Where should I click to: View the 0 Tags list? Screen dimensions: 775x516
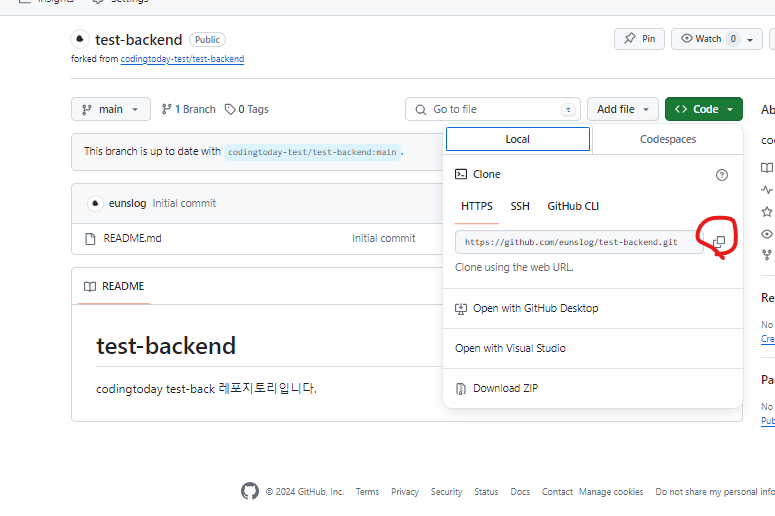(x=247, y=109)
